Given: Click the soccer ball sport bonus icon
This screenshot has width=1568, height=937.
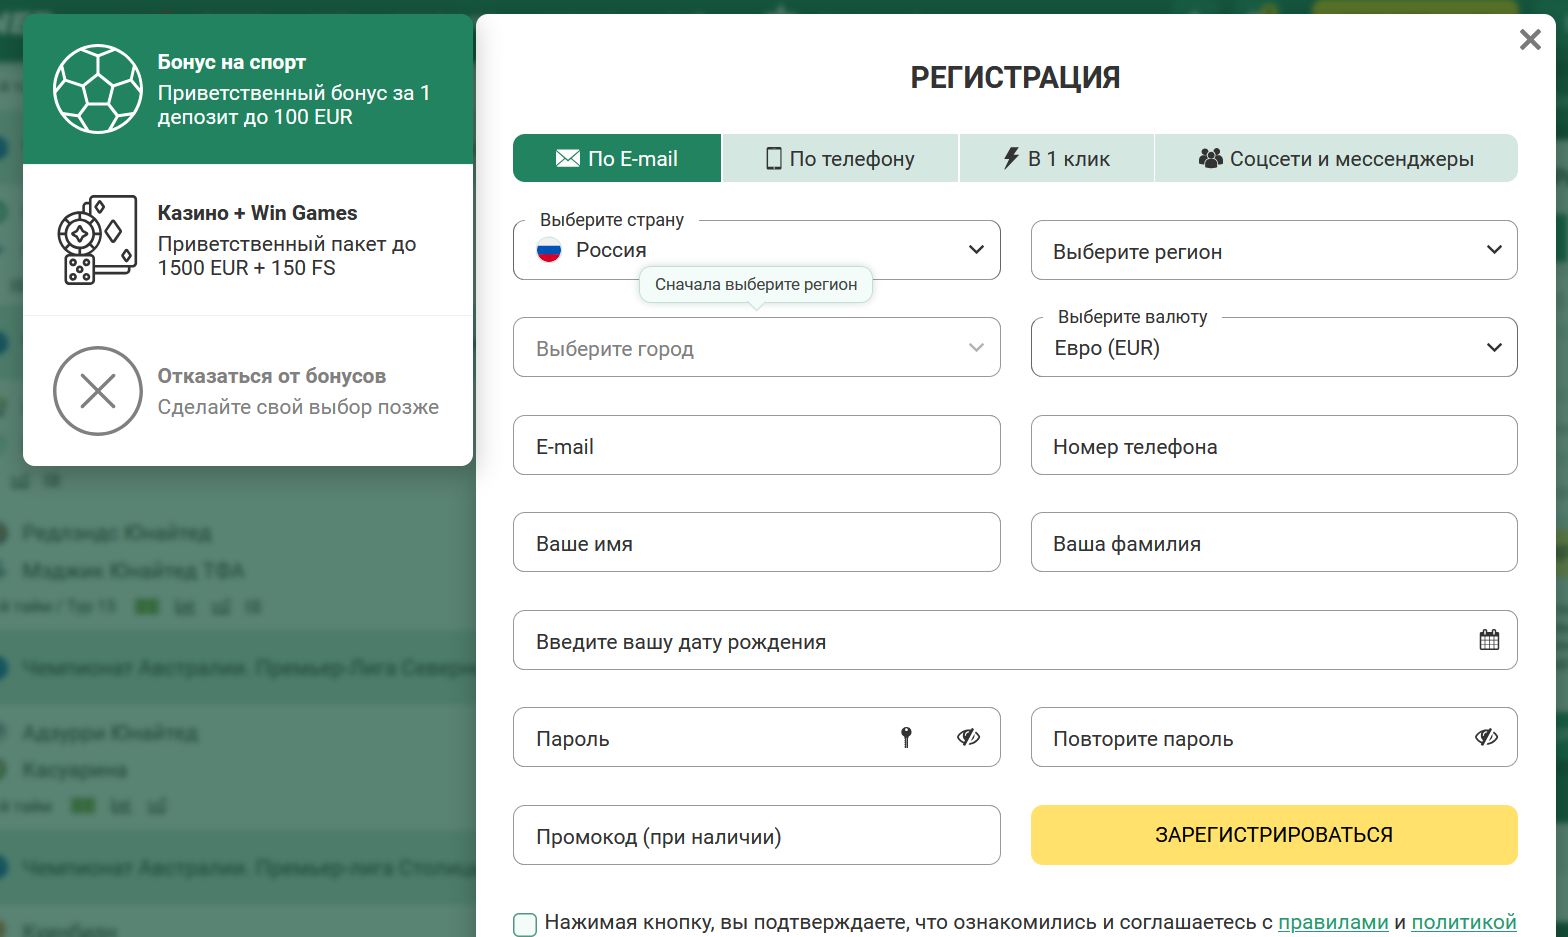Looking at the screenshot, I should click(97, 89).
